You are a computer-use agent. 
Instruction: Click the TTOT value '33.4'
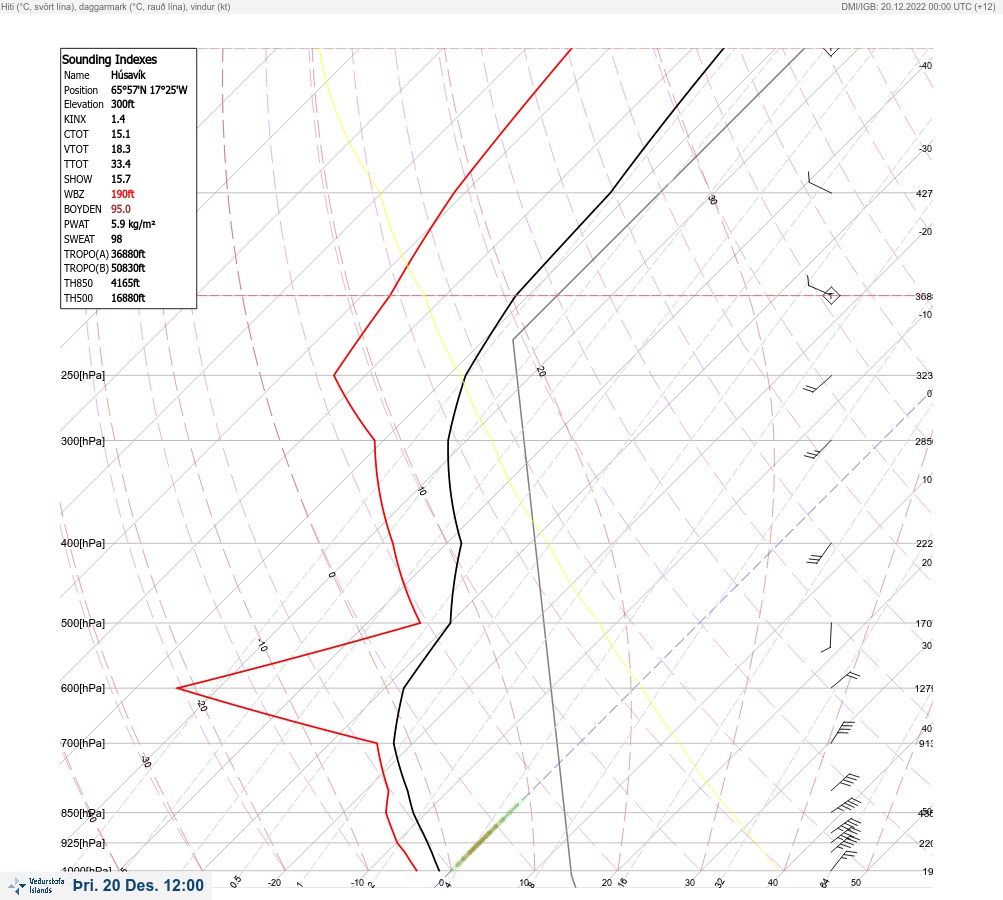[120, 164]
